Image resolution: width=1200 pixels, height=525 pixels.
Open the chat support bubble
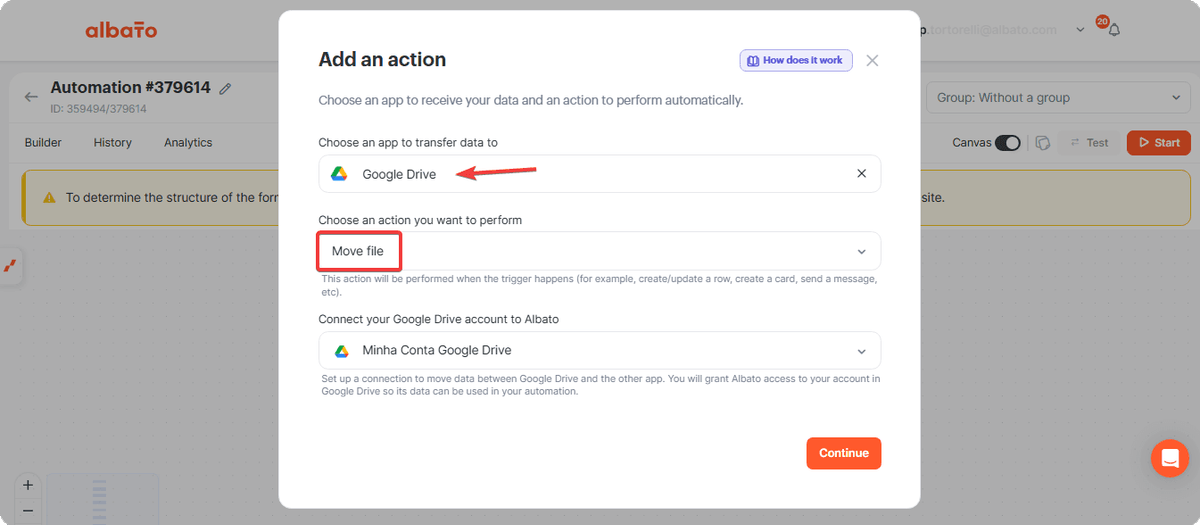click(x=1169, y=458)
